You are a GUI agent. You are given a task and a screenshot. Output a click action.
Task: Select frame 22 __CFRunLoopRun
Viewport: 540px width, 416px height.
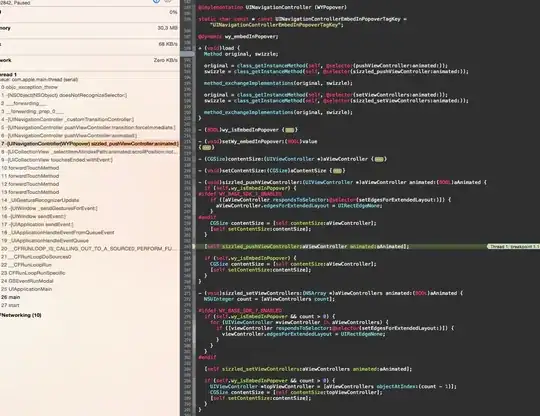pos(27,265)
